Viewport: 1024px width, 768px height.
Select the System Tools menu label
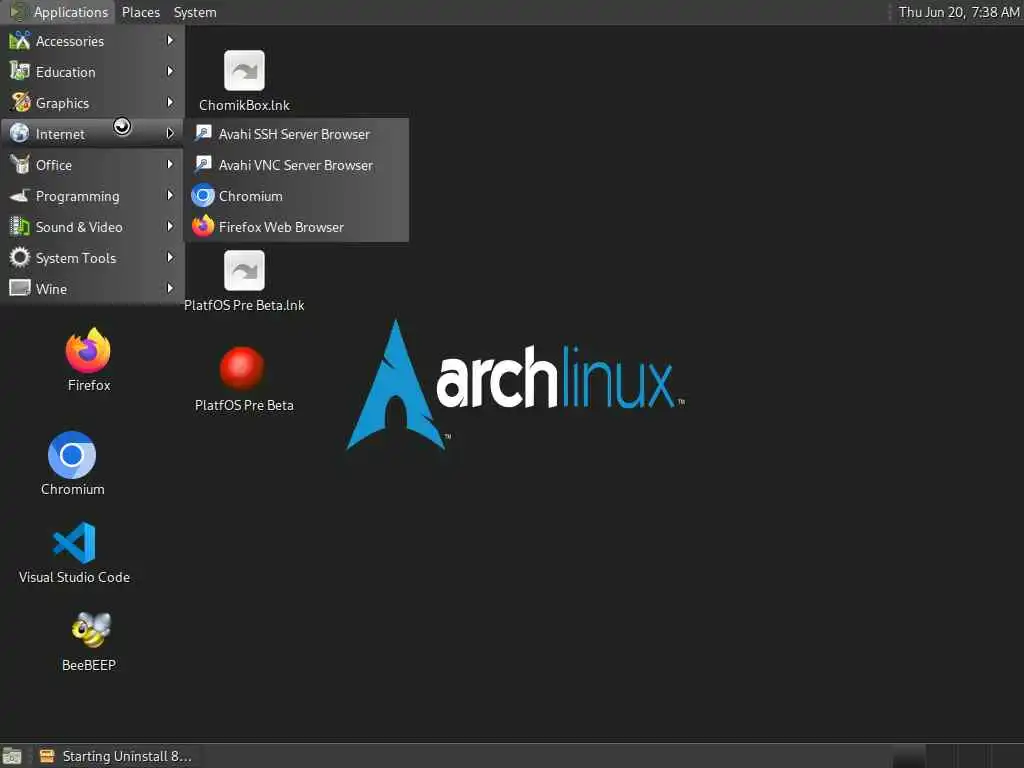point(76,258)
